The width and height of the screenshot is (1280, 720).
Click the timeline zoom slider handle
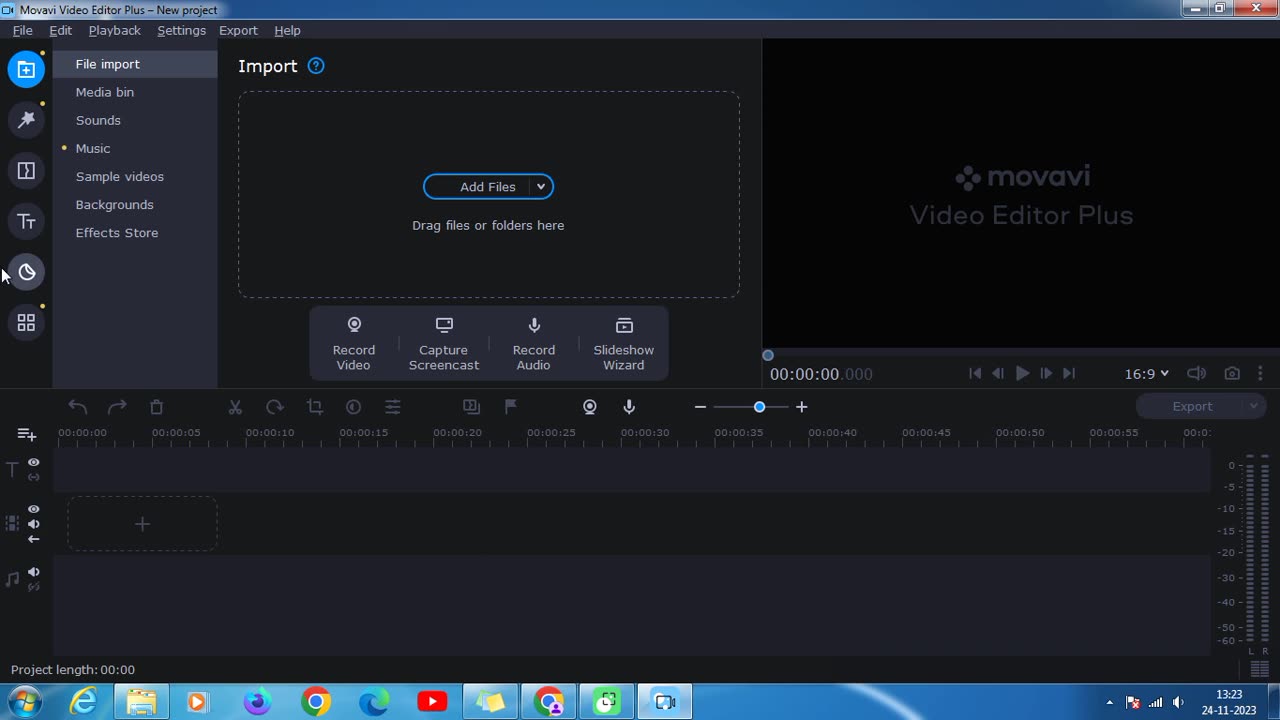(759, 407)
